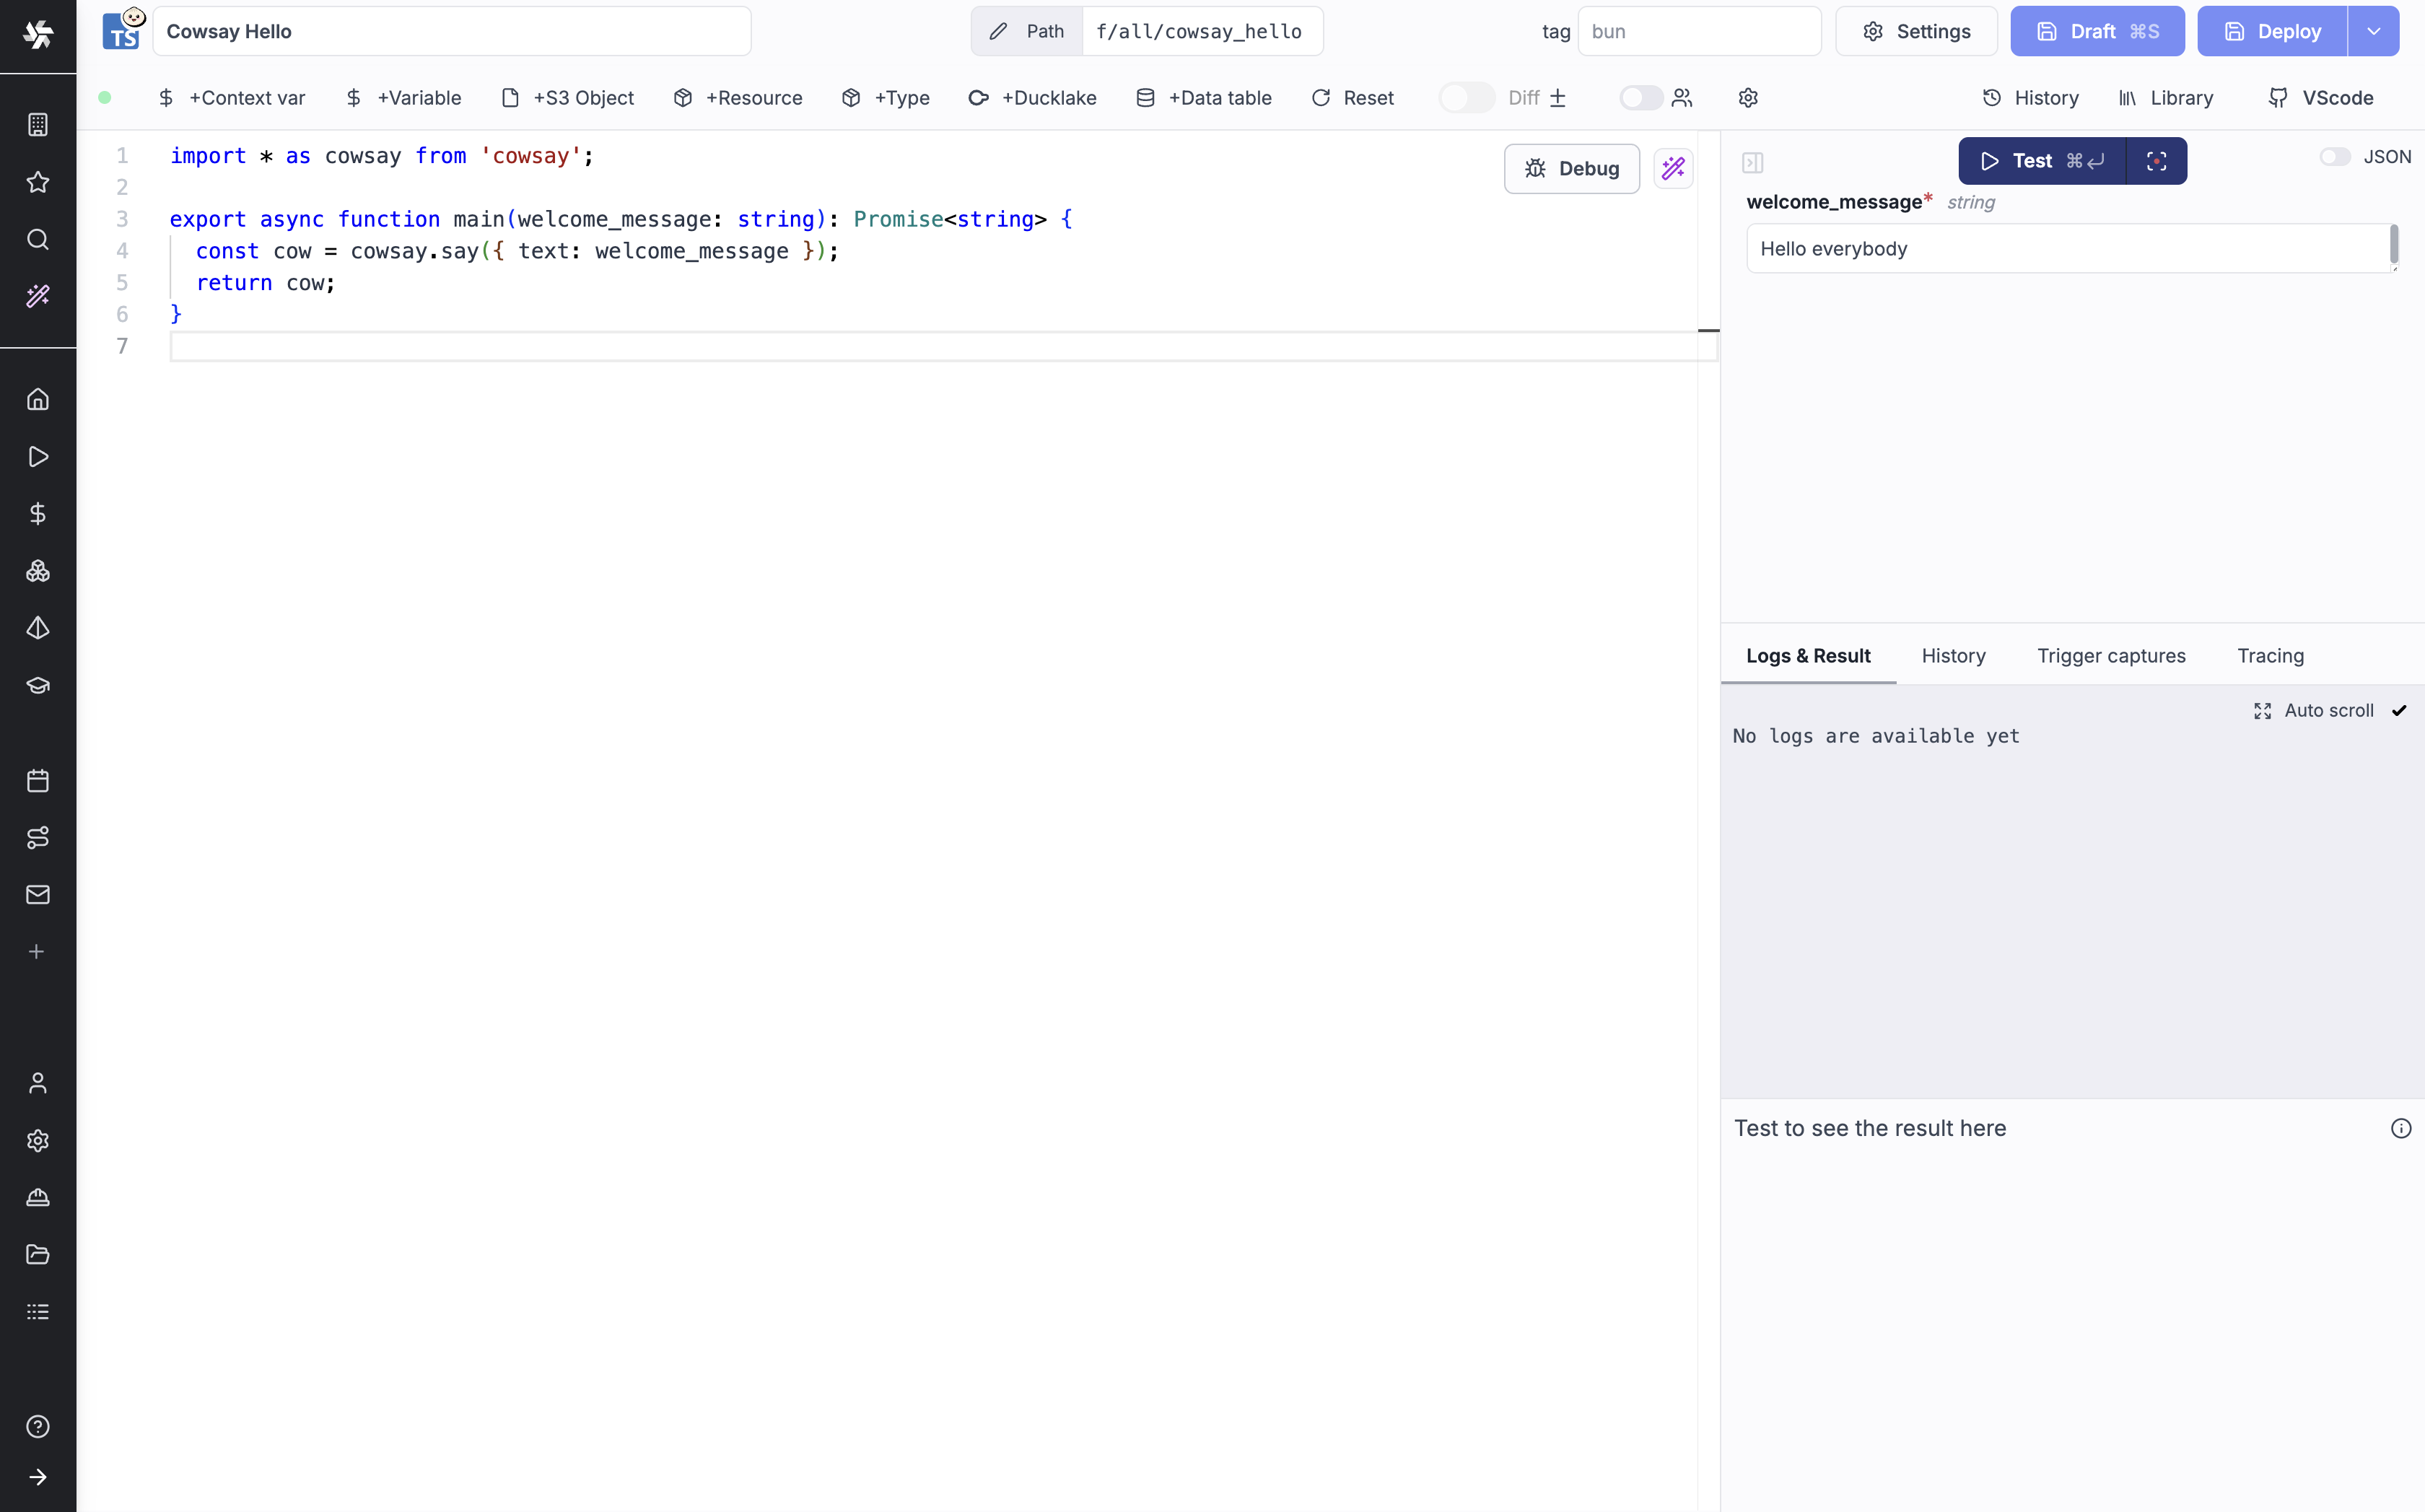Viewport: 2425px width, 1512px height.
Task: Open the Tracing tab
Action: [x=2269, y=656]
